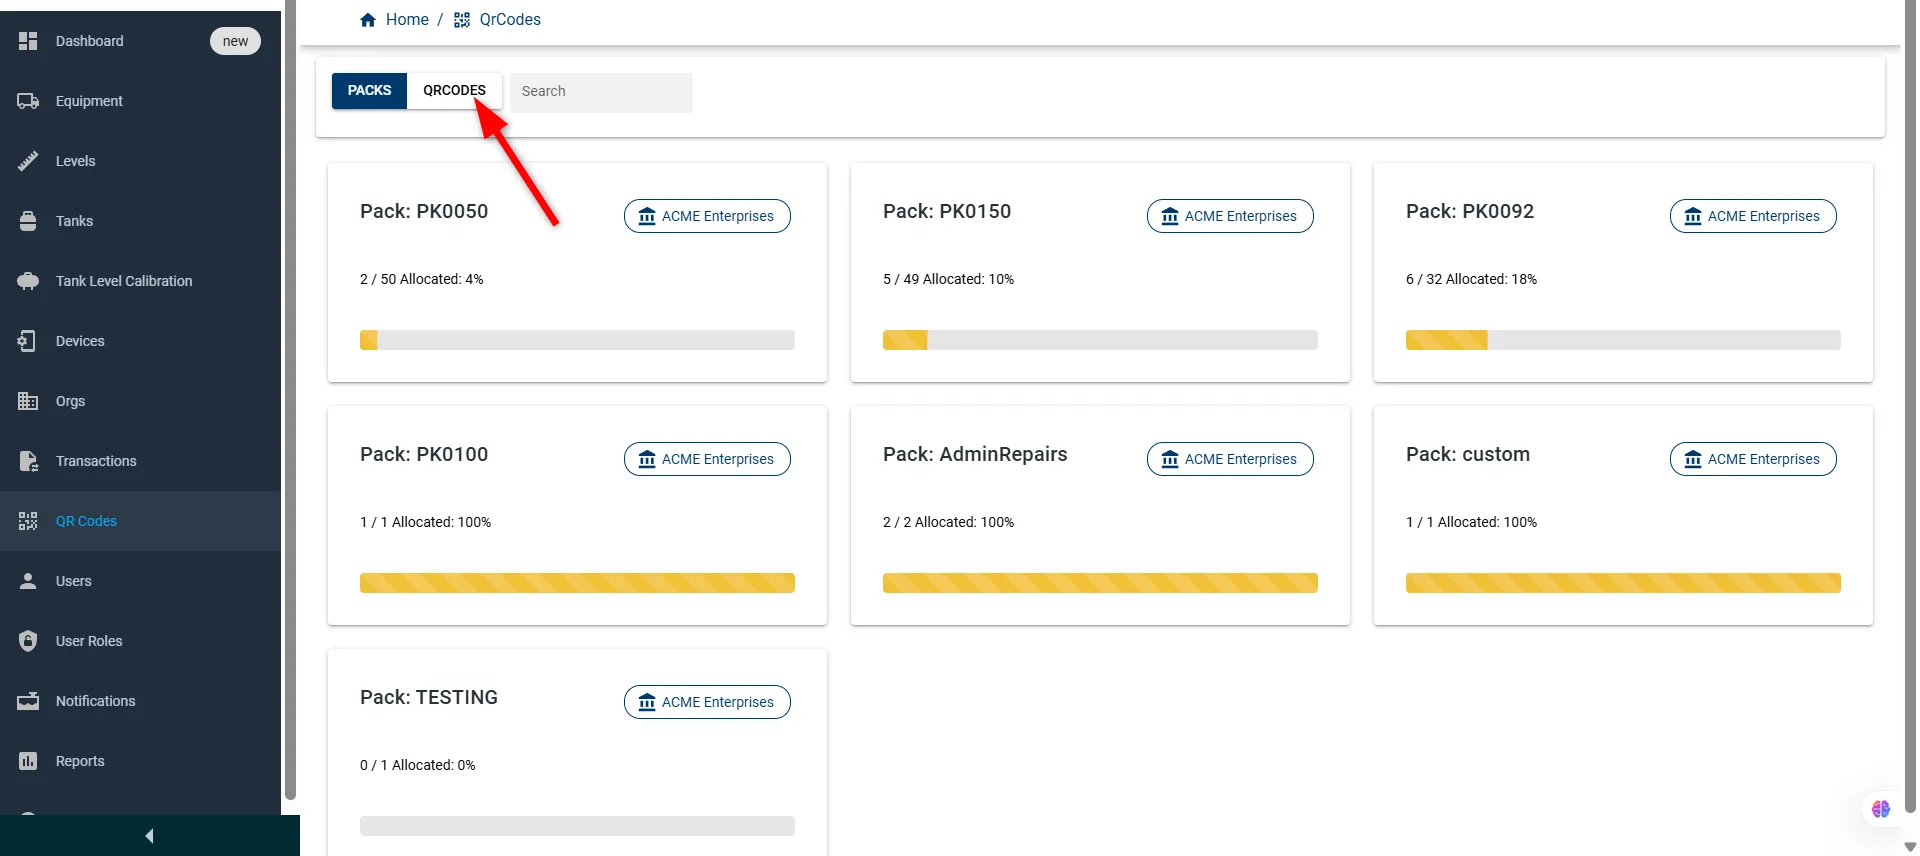Click the custom pack progress bar
The height and width of the screenshot is (856, 1920).
pos(1623,583)
